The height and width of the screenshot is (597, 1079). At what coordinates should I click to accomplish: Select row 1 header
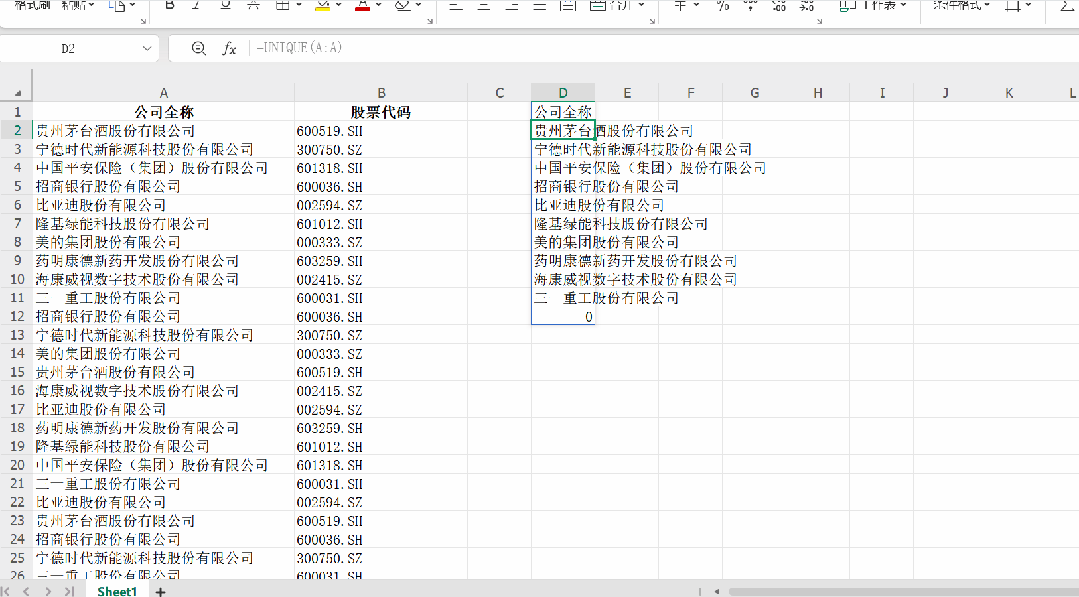(17, 111)
